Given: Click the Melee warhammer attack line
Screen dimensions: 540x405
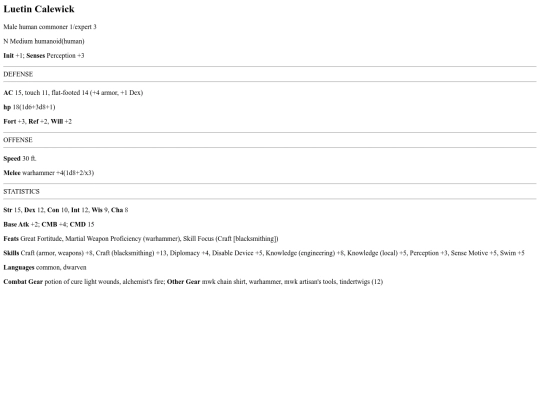Looking at the screenshot, I should (49, 173).
